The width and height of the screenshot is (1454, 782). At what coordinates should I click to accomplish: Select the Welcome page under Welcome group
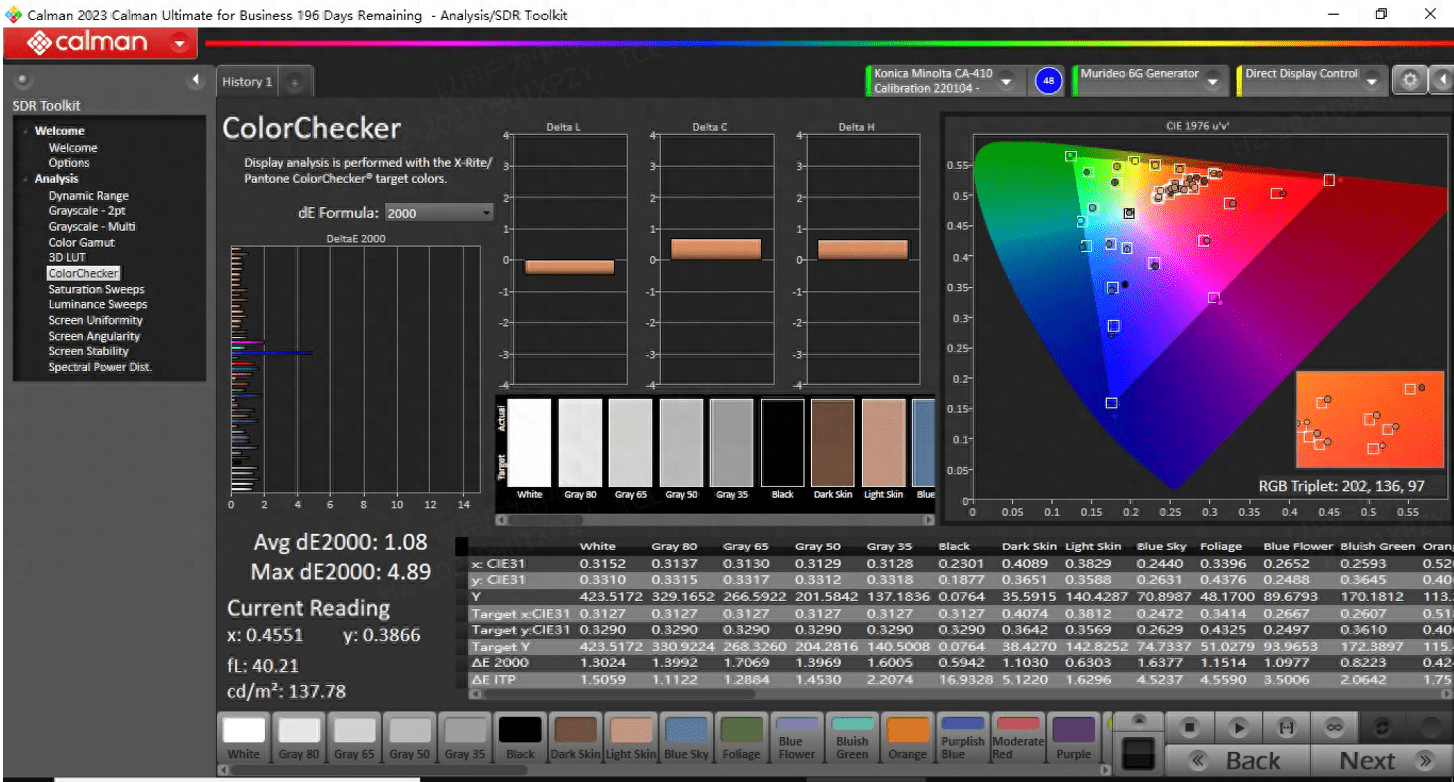tap(73, 148)
